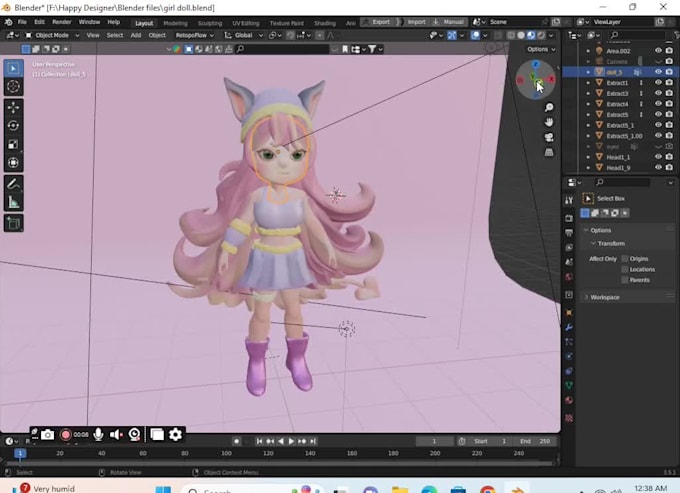Click the screen recorder camera screenshot icon

coord(48,434)
